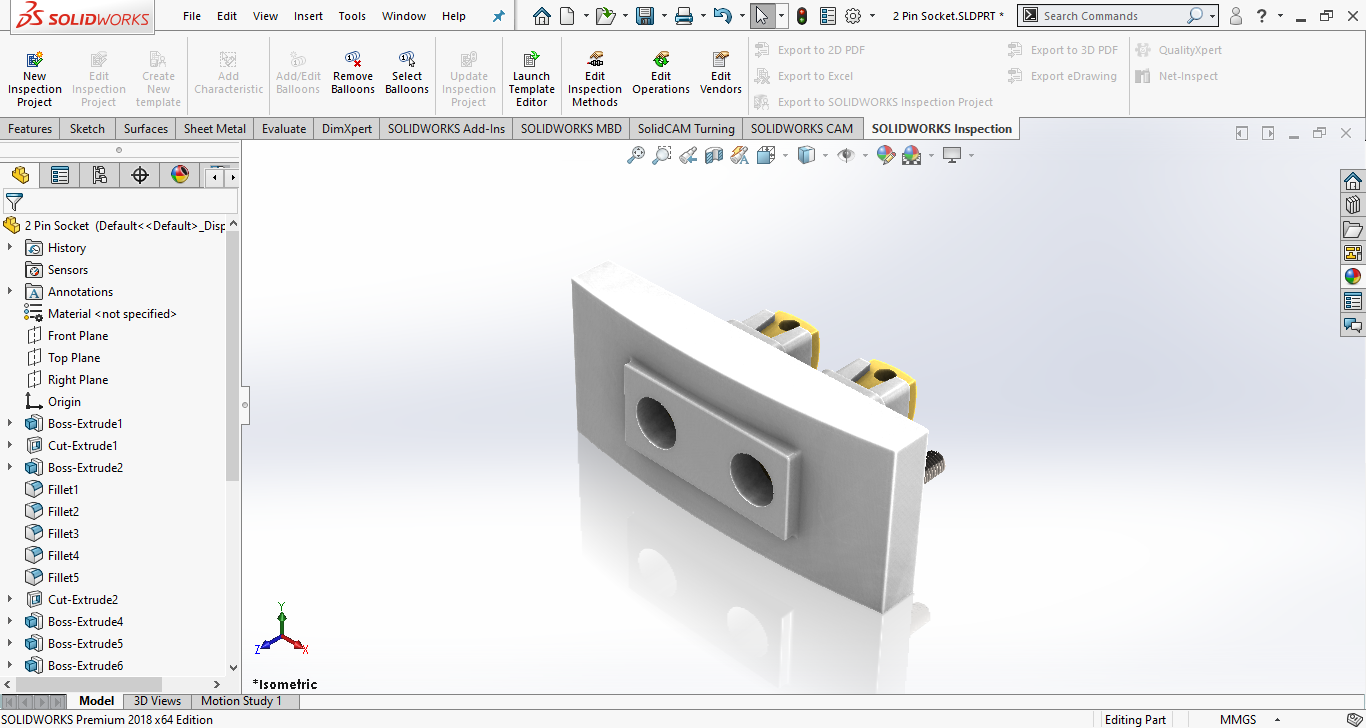Expand the Annotations tree node

[x=10, y=292]
